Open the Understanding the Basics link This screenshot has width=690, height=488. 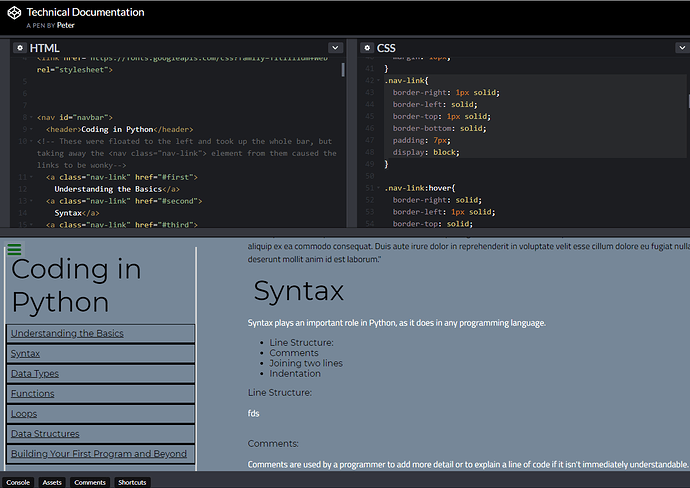coord(67,334)
